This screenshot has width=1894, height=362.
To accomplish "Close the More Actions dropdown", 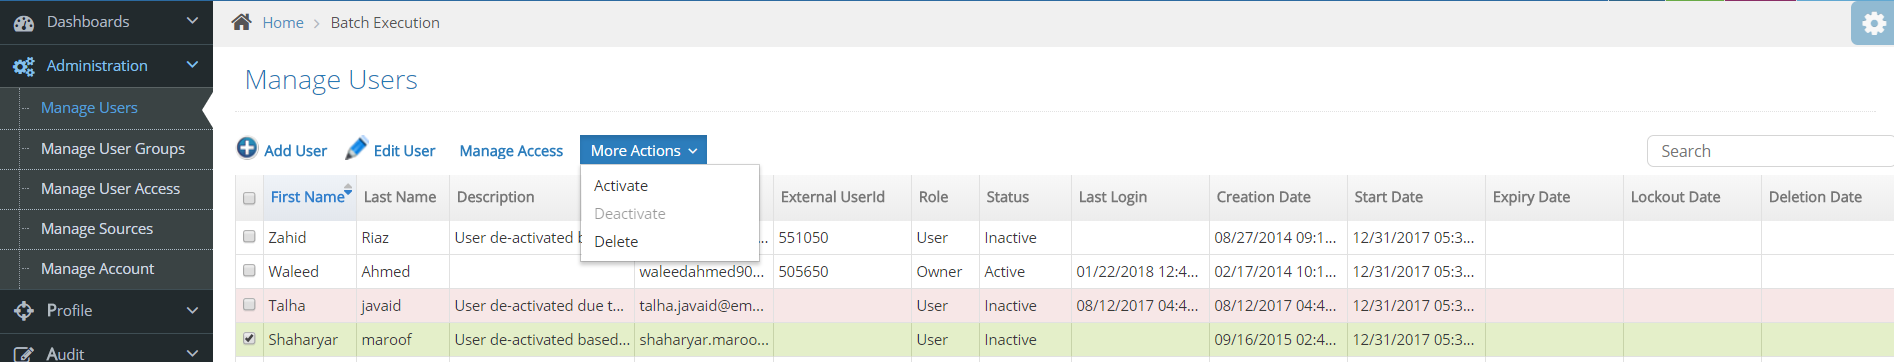I will (643, 150).
